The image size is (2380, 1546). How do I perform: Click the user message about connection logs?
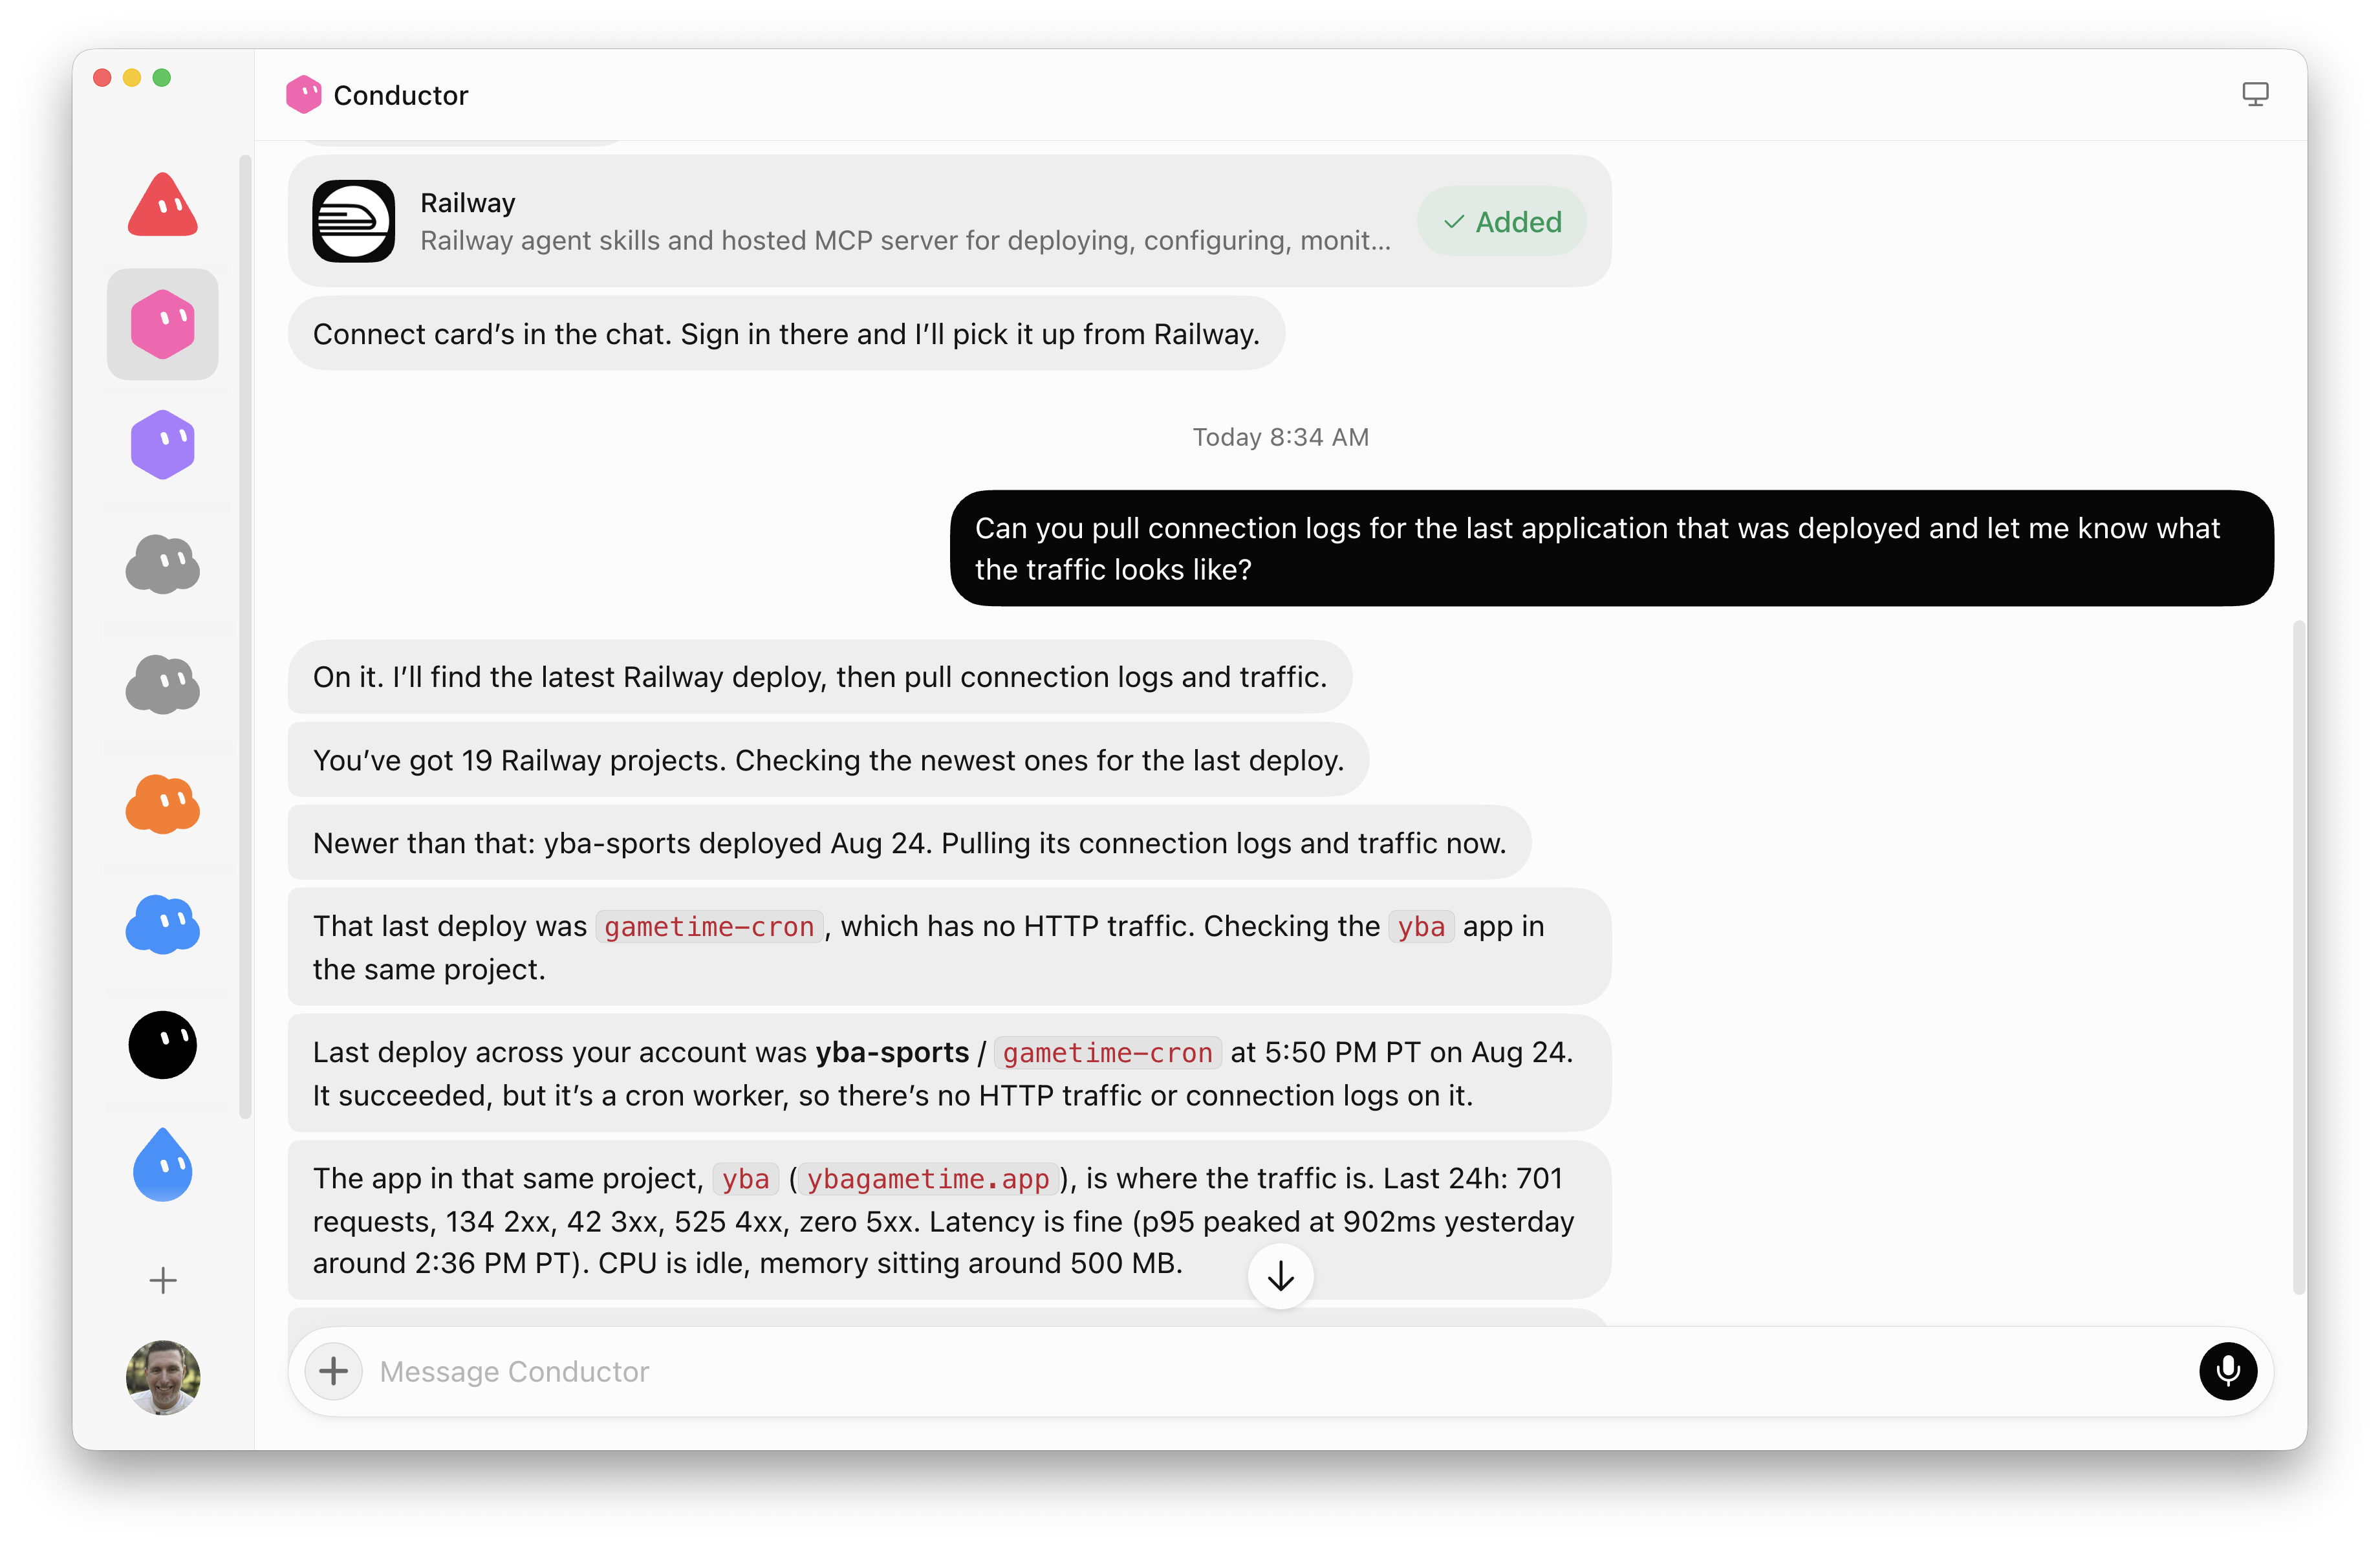tap(1611, 548)
